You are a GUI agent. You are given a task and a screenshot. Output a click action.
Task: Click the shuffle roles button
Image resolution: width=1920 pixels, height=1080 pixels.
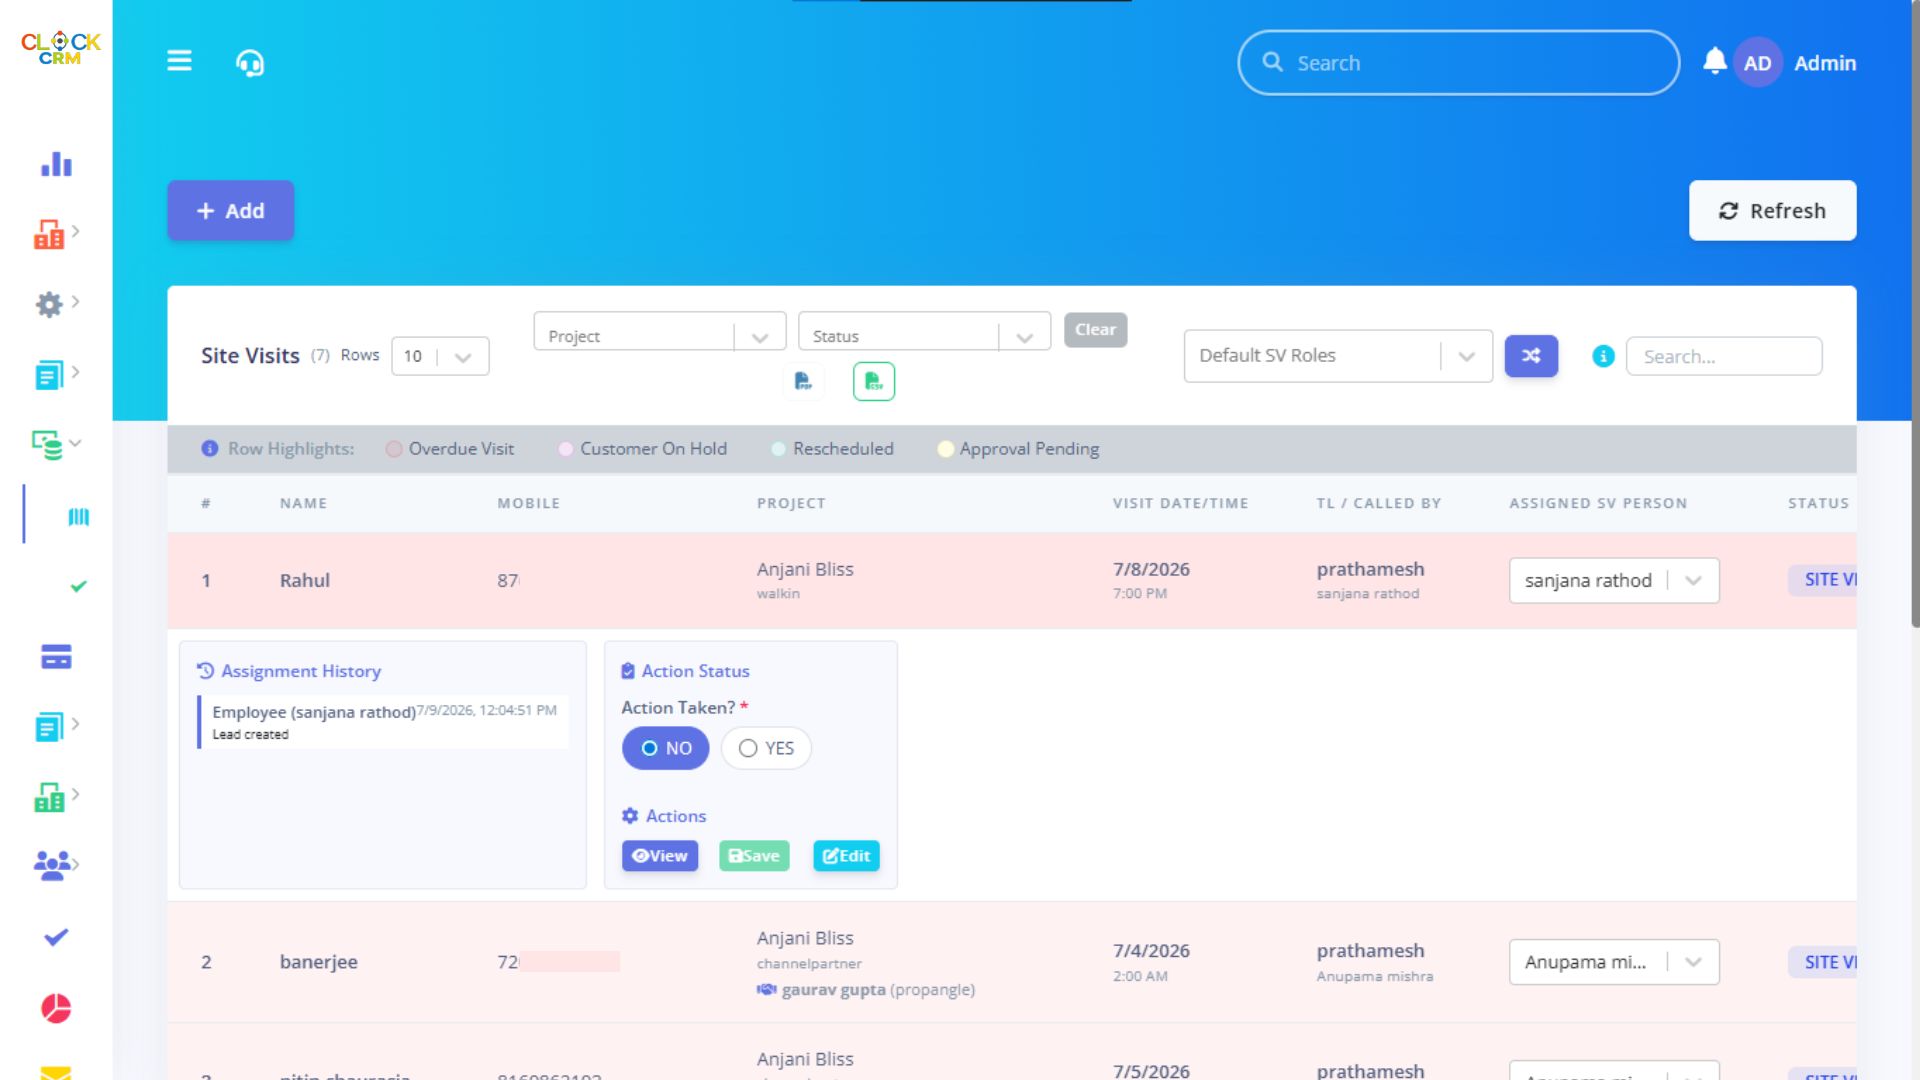click(x=1531, y=355)
